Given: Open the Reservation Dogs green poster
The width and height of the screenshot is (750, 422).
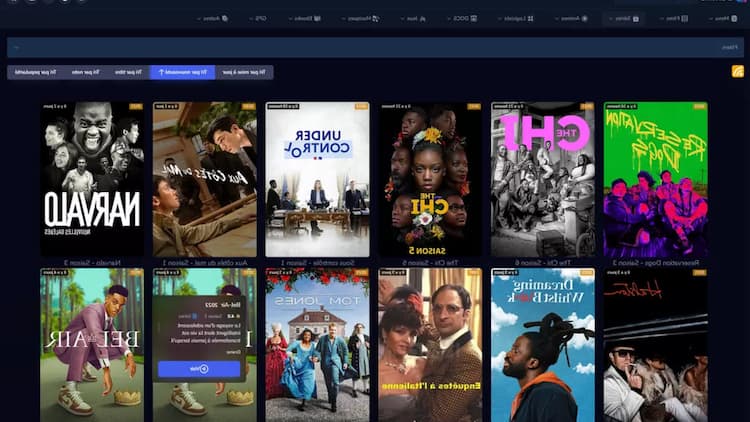Looking at the screenshot, I should [656, 179].
